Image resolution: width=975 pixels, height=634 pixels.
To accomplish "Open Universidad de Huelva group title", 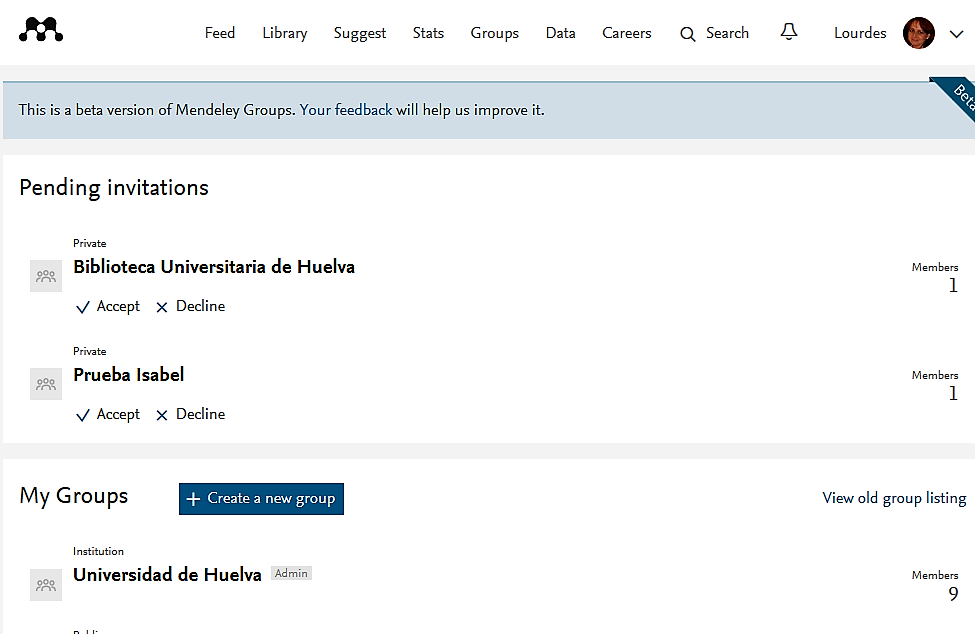I will 167,575.
